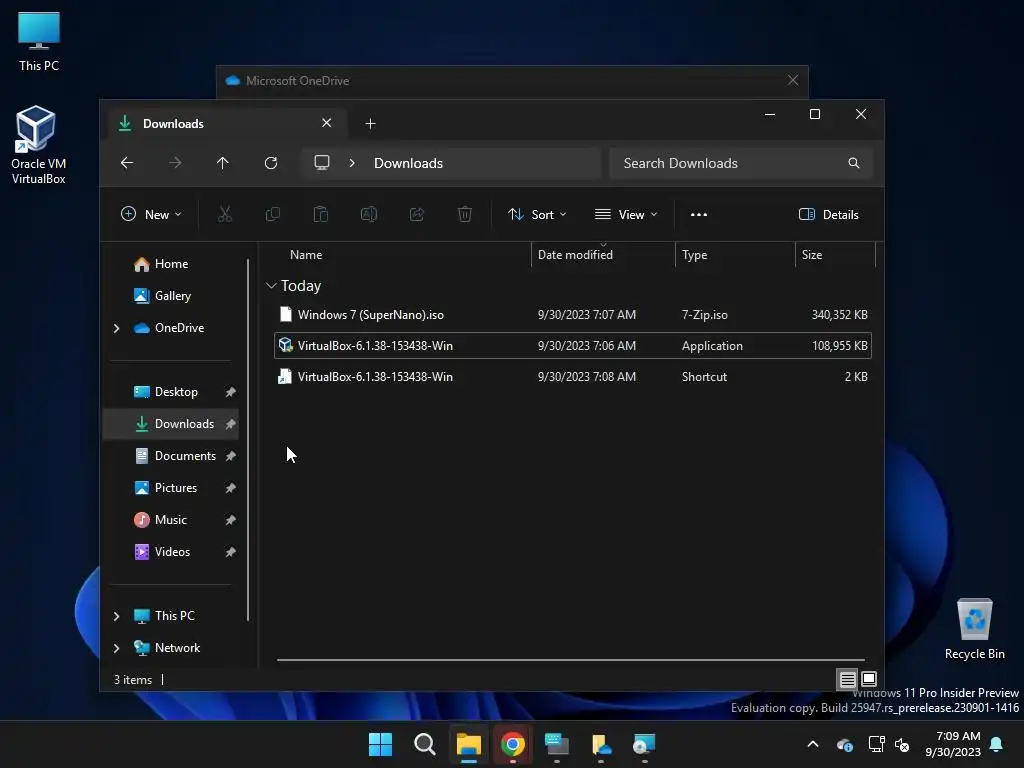Click the Copy icon in toolbar
Viewport: 1024px width, 768px height.
coord(273,214)
